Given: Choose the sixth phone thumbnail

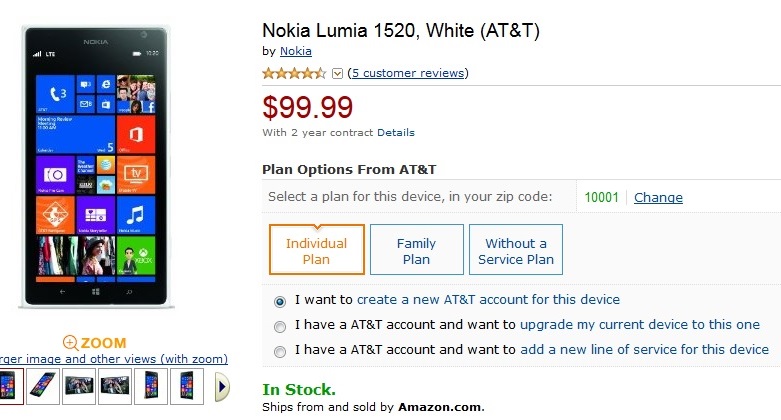Looking at the screenshot, I should [x=187, y=386].
